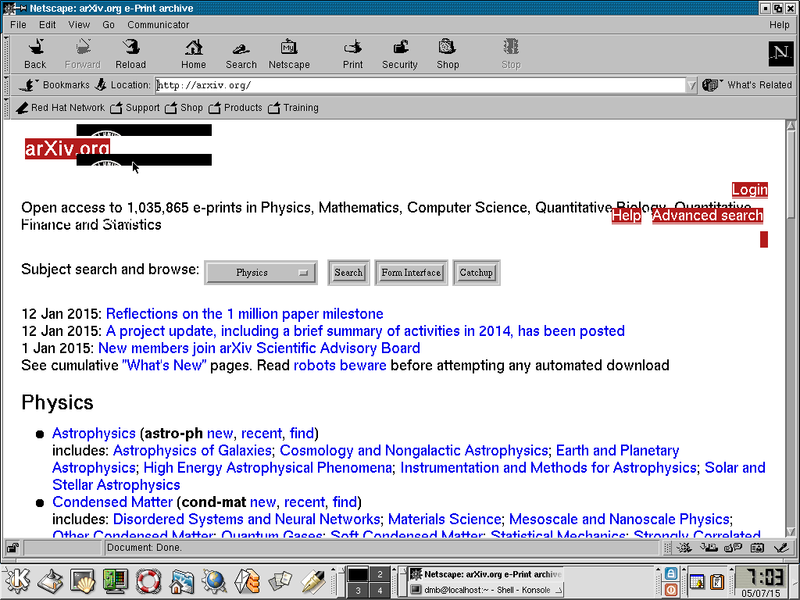This screenshot has height=600, width=800.
Task: Open the Communicator menu
Action: pyautogui.click(x=158, y=24)
